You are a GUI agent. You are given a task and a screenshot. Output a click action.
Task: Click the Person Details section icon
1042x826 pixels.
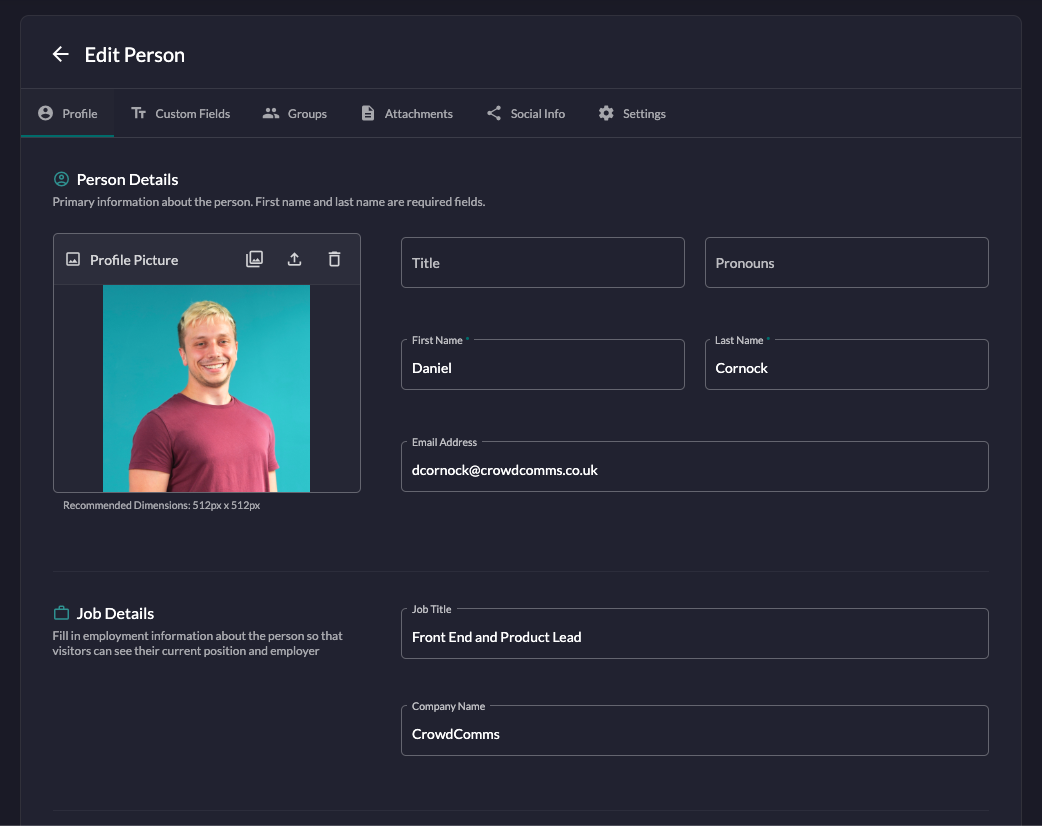[x=61, y=179]
